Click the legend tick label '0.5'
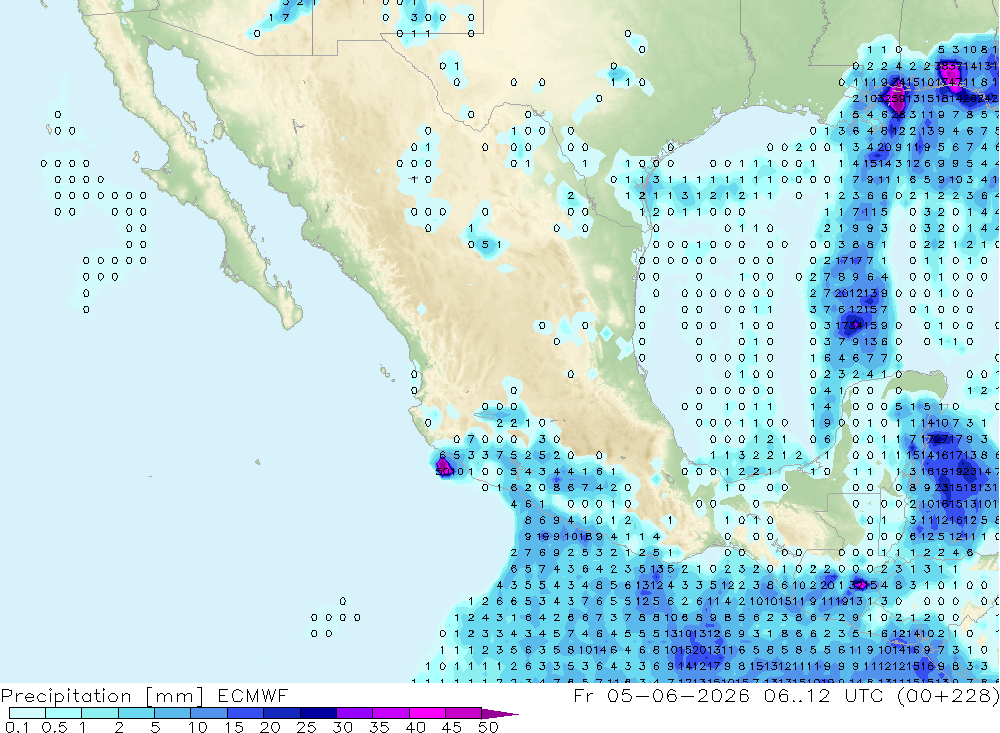Image resolution: width=1000 pixels, height=733 pixels. (x=54, y=727)
